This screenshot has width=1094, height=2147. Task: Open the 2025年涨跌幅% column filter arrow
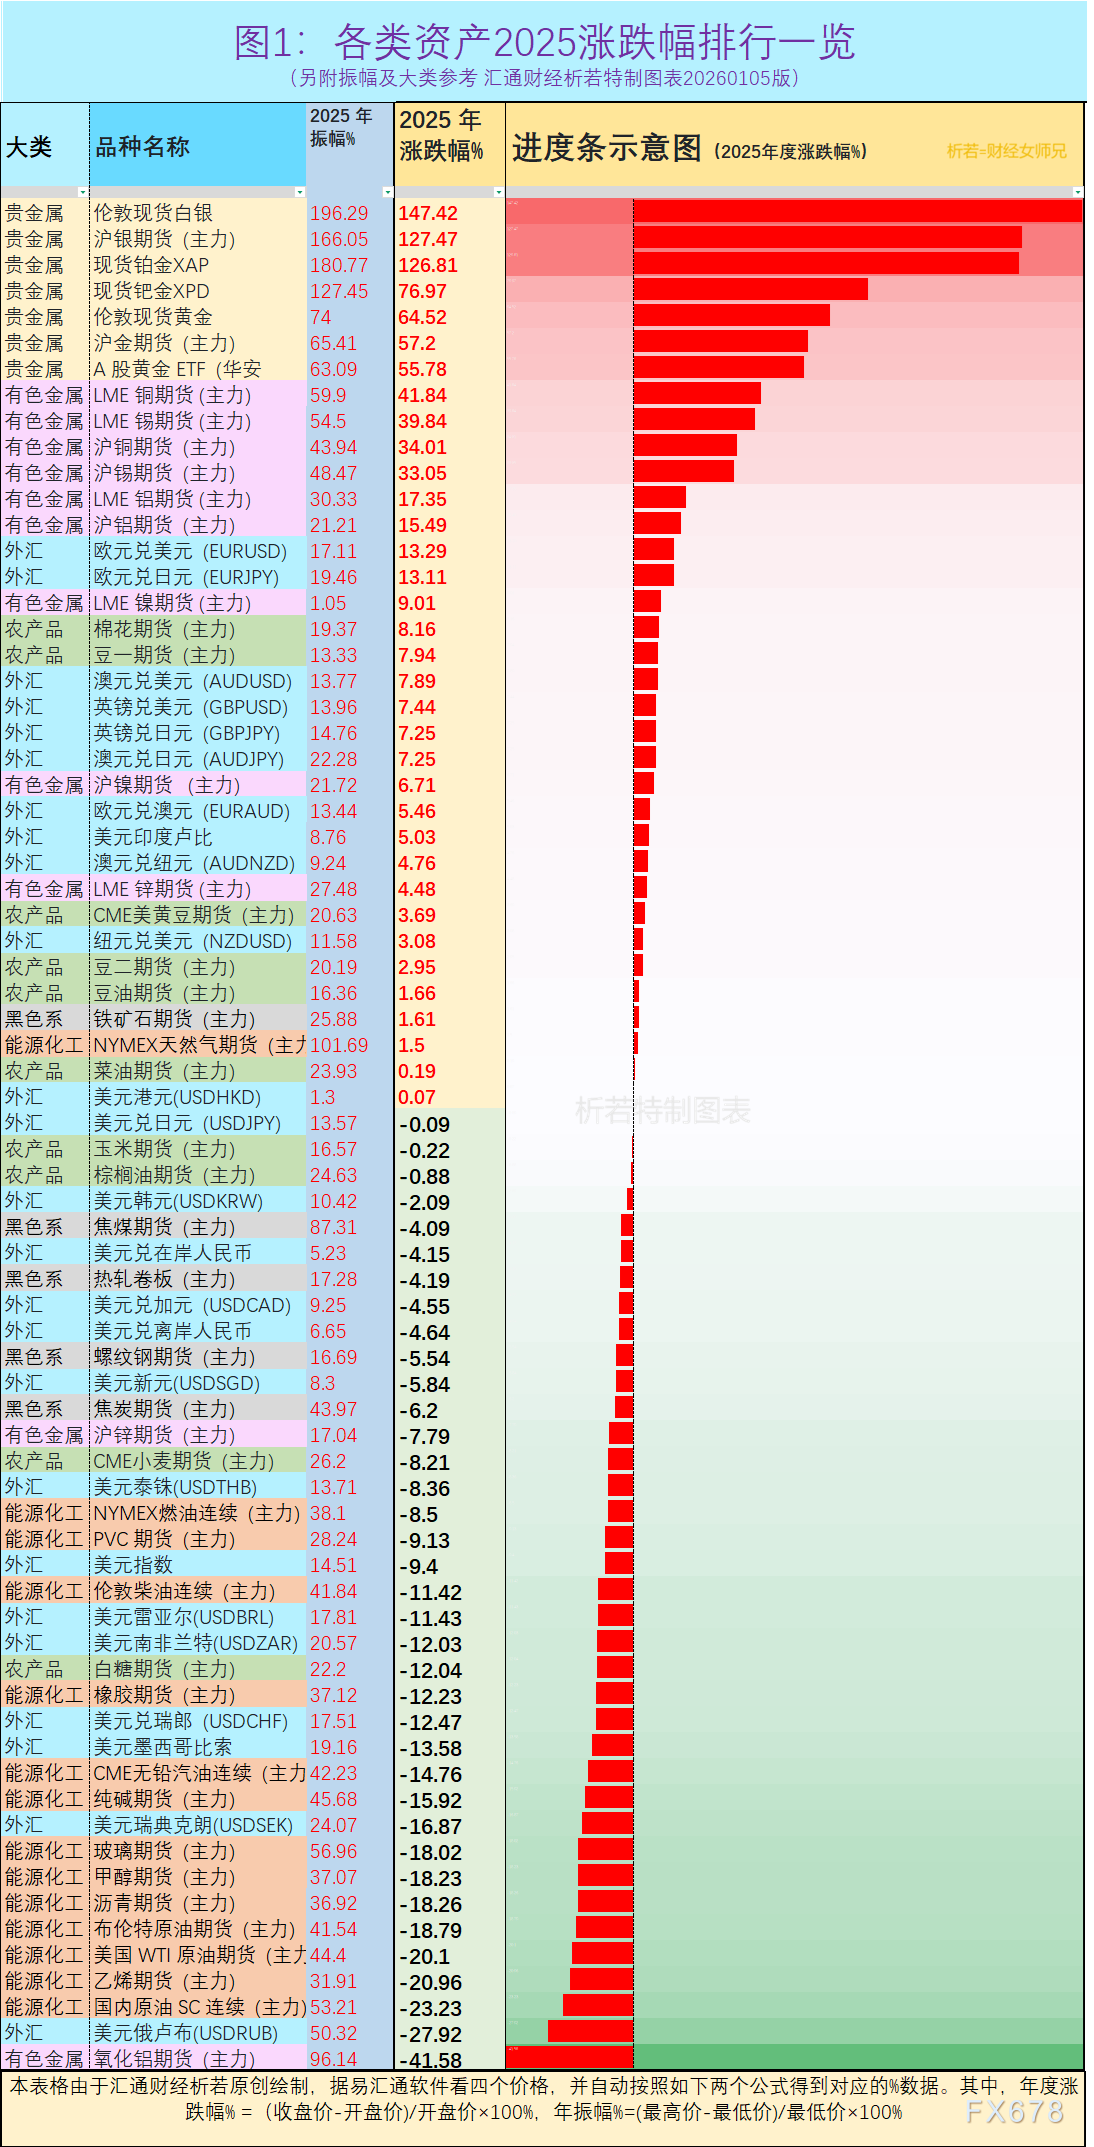498,192
